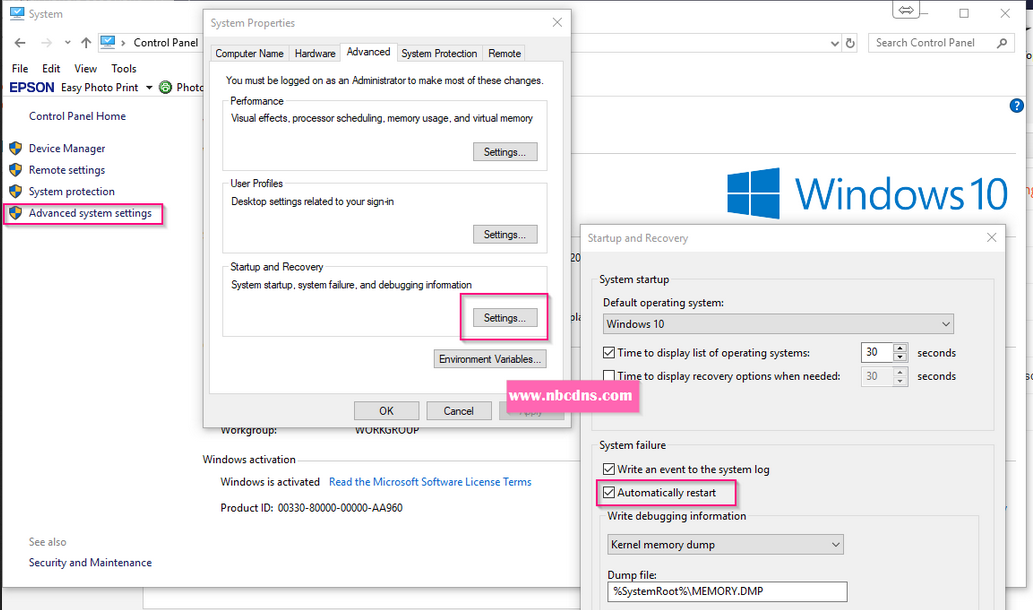Image resolution: width=1033 pixels, height=610 pixels.
Task: Click the EPSON green photo icon
Action: click(165, 87)
